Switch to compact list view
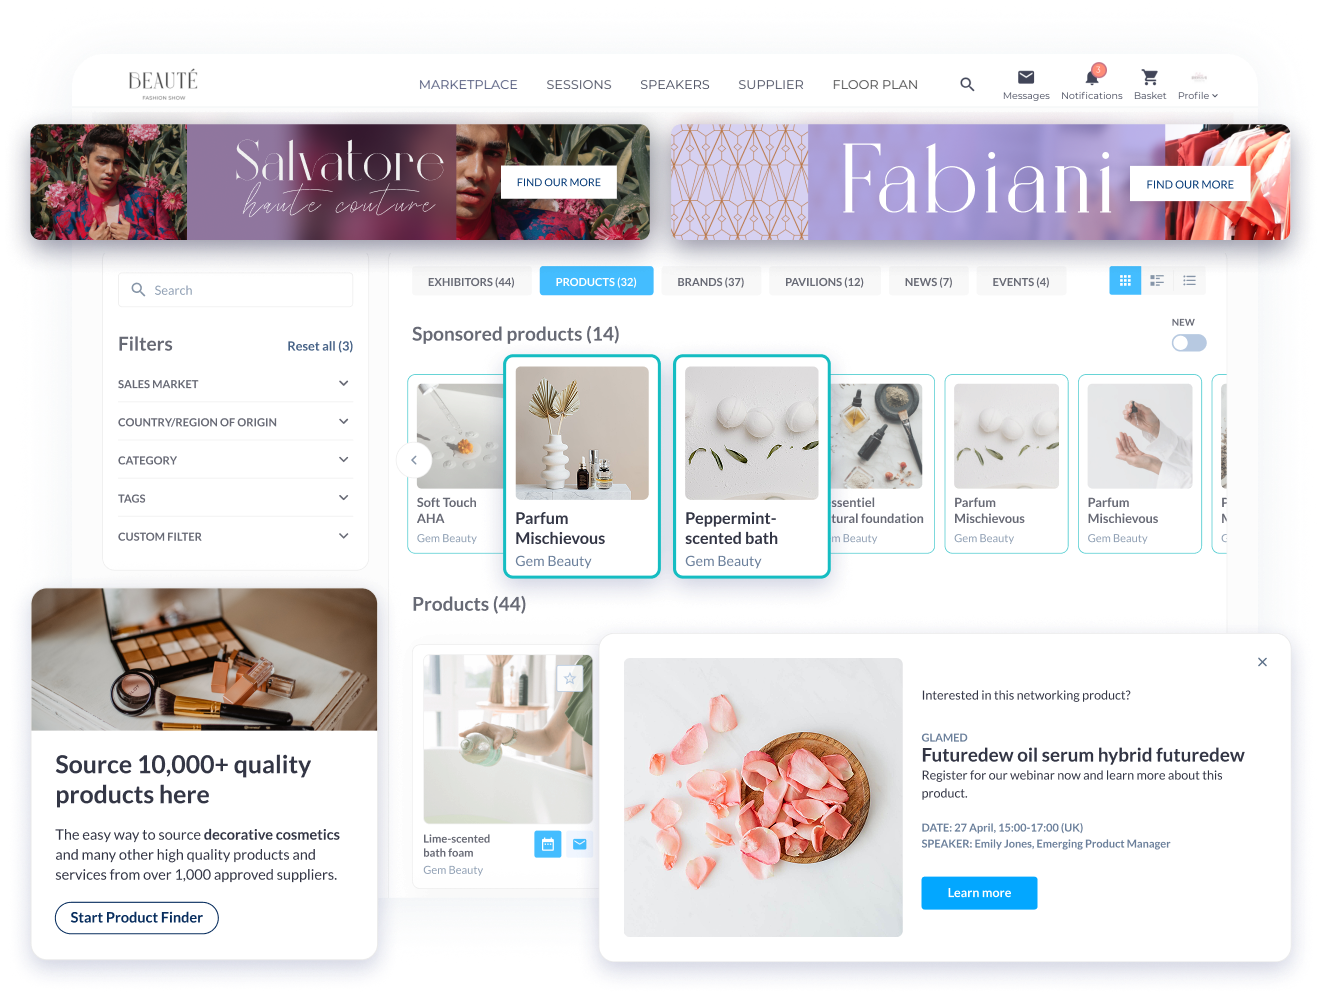This screenshot has height=995, width=1319. point(1189,281)
